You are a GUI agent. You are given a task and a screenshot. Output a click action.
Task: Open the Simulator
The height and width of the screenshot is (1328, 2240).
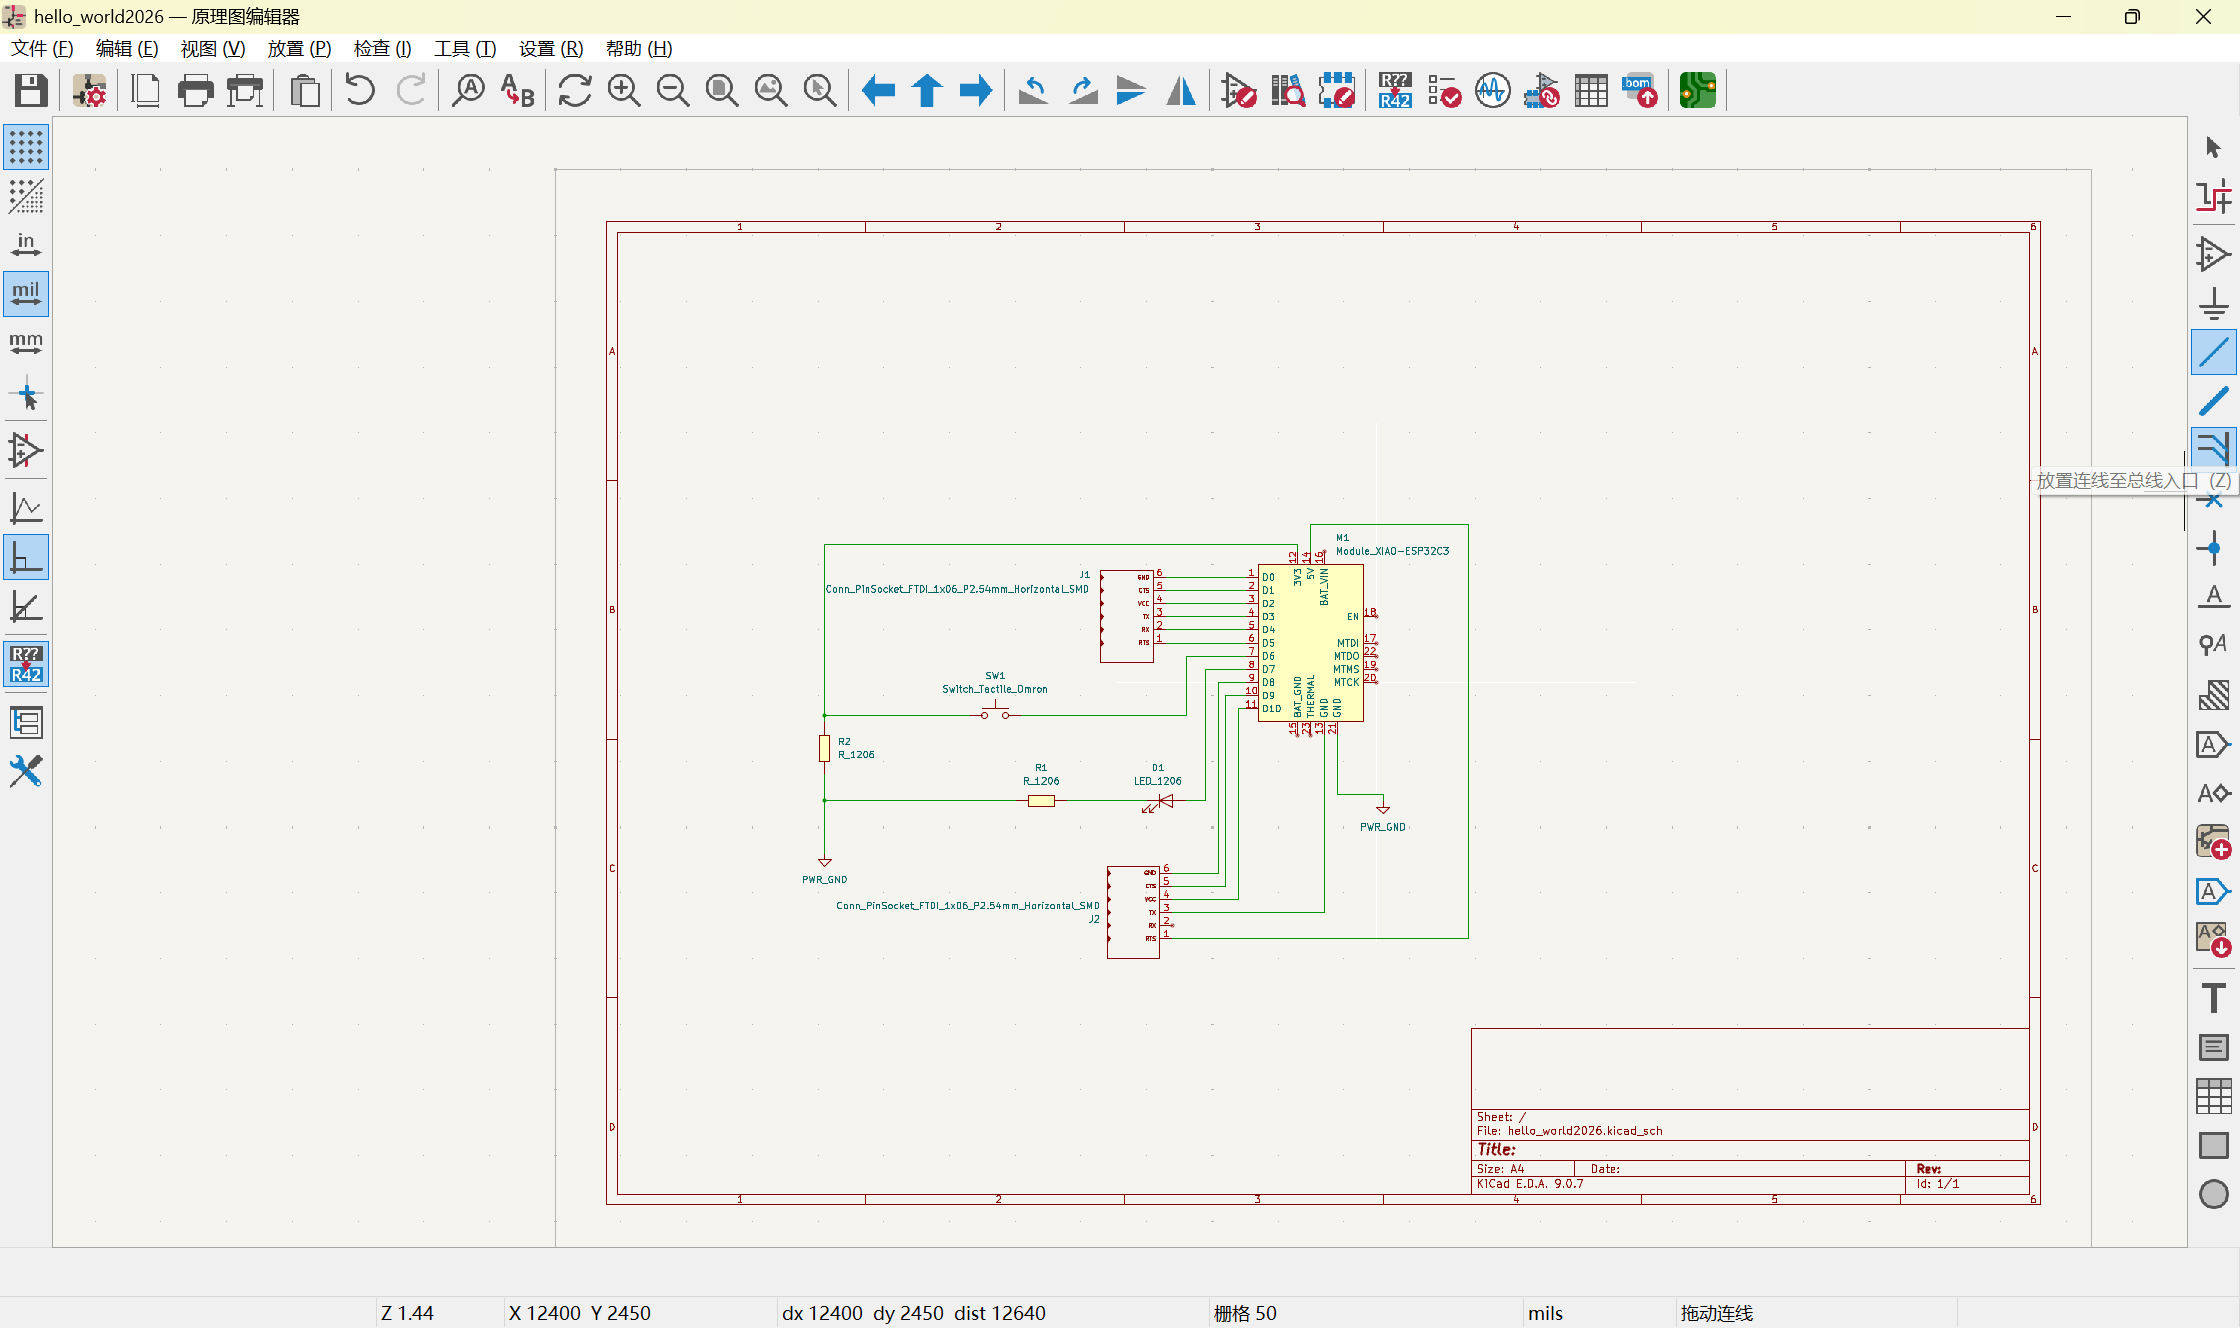tap(1492, 90)
